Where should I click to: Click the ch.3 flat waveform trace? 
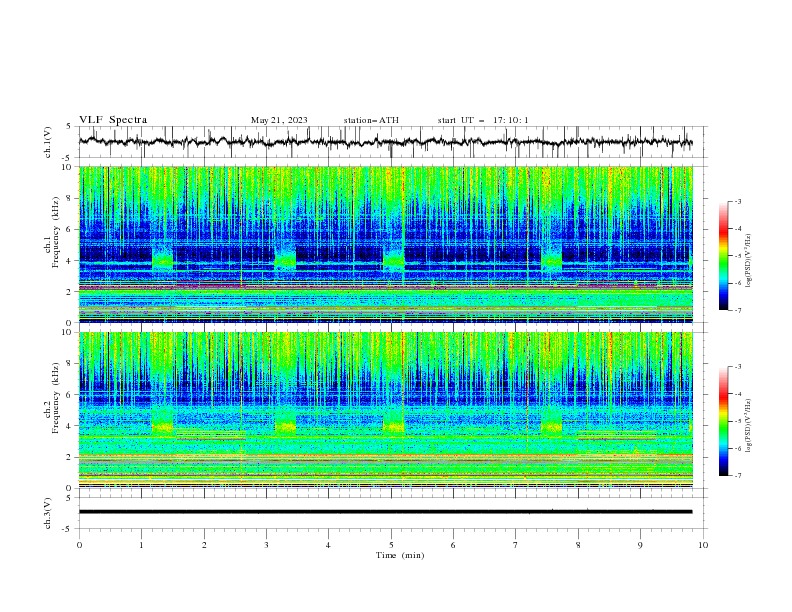(x=385, y=512)
